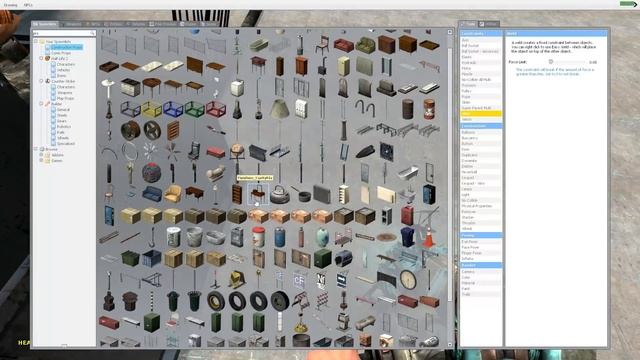The width and height of the screenshot is (640, 360).
Task: Select the Rope tool
Action: [x=481, y=97]
